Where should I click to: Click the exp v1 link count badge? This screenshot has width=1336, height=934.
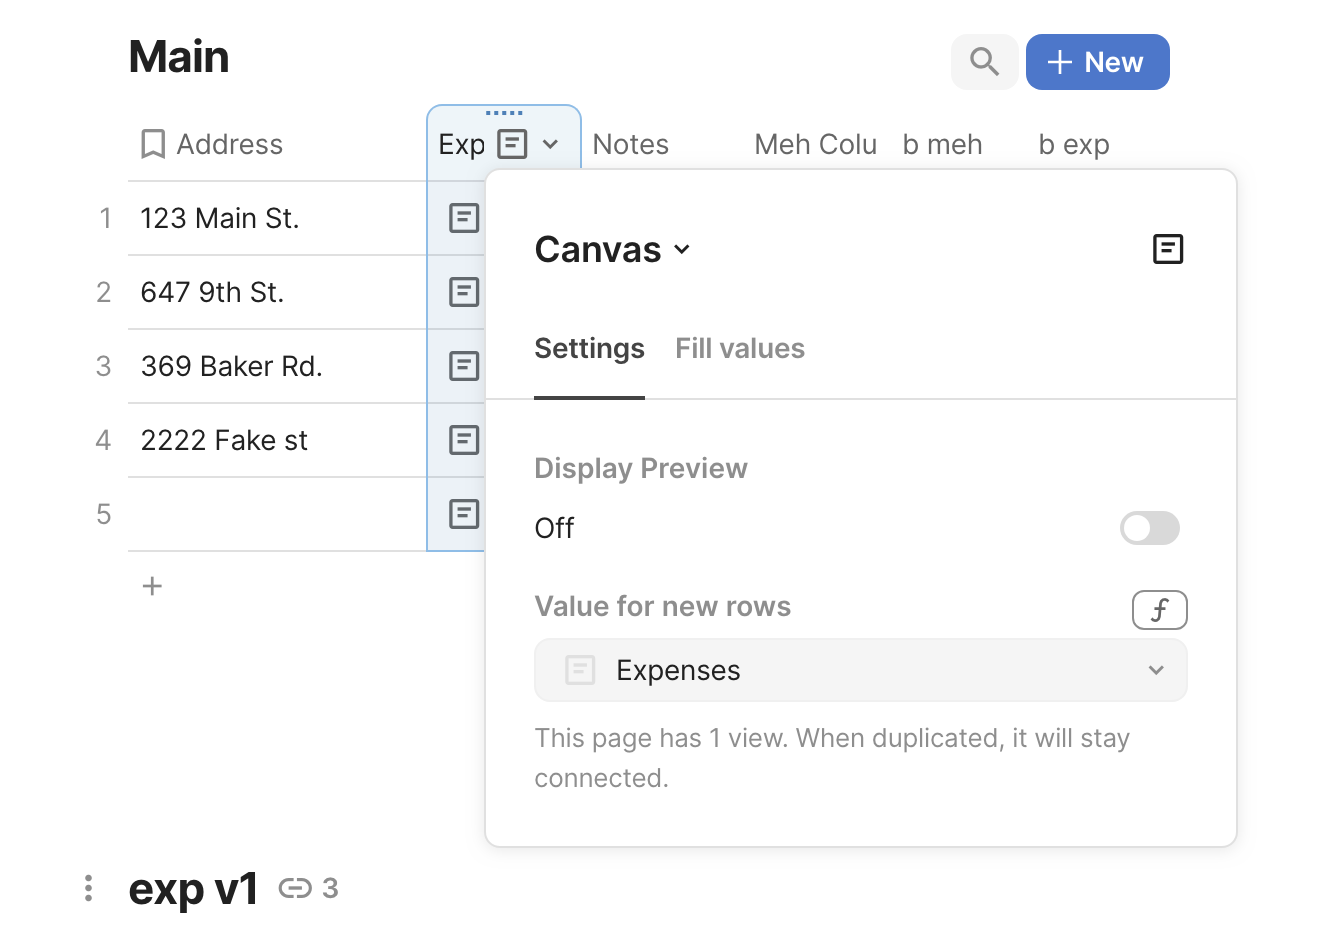[309, 888]
